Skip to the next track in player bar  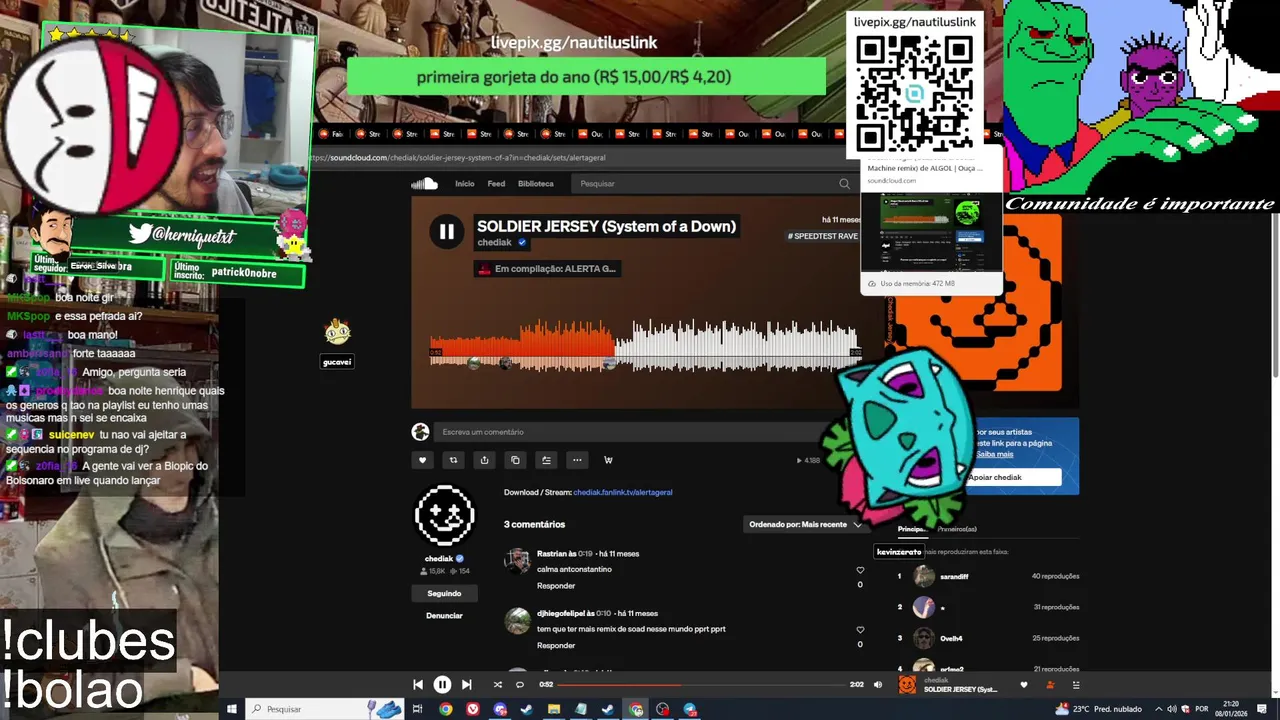[466, 685]
